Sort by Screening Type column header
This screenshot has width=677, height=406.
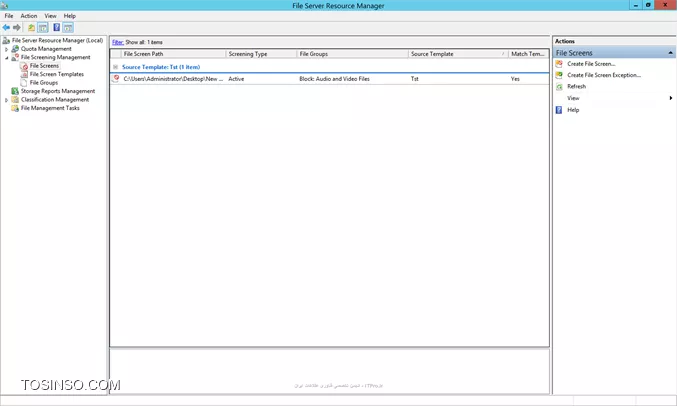[x=261, y=54]
